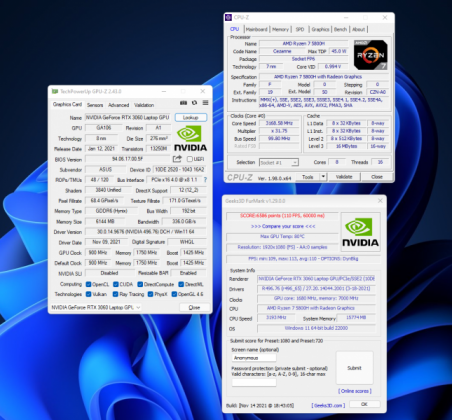
Task: Click the password protection input field
Action: (254, 383)
